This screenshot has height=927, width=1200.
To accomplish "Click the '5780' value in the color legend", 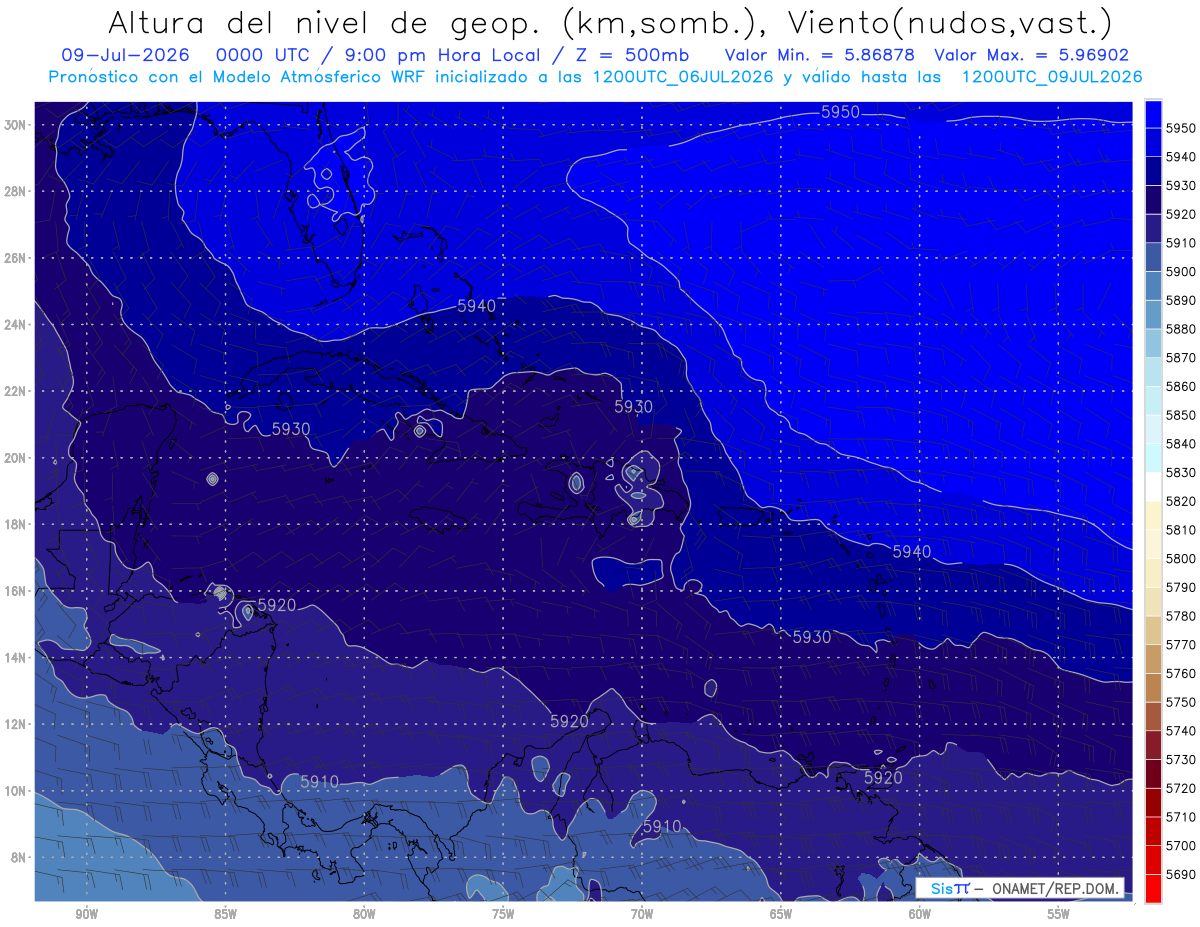I will pos(1181,615).
